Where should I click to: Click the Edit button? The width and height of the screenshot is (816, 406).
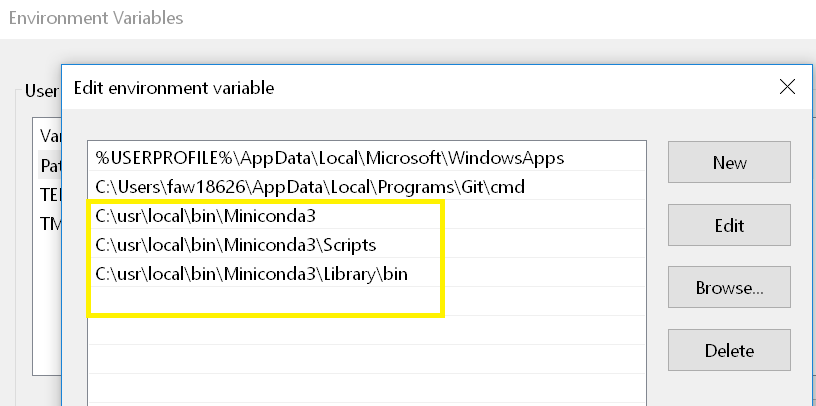point(729,225)
